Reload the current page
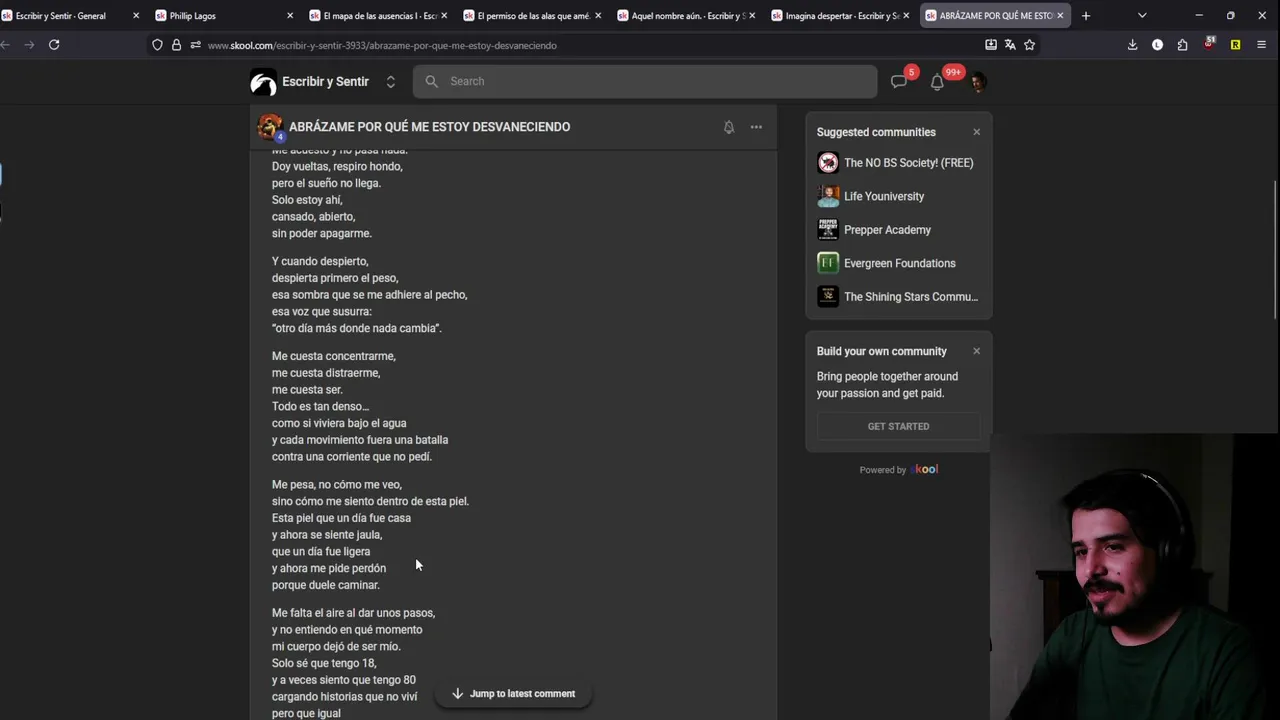This screenshot has height=720, width=1280. coord(54,45)
